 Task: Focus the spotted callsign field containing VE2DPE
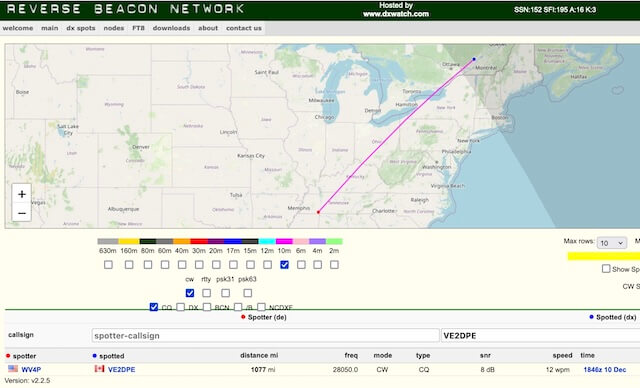pos(540,335)
